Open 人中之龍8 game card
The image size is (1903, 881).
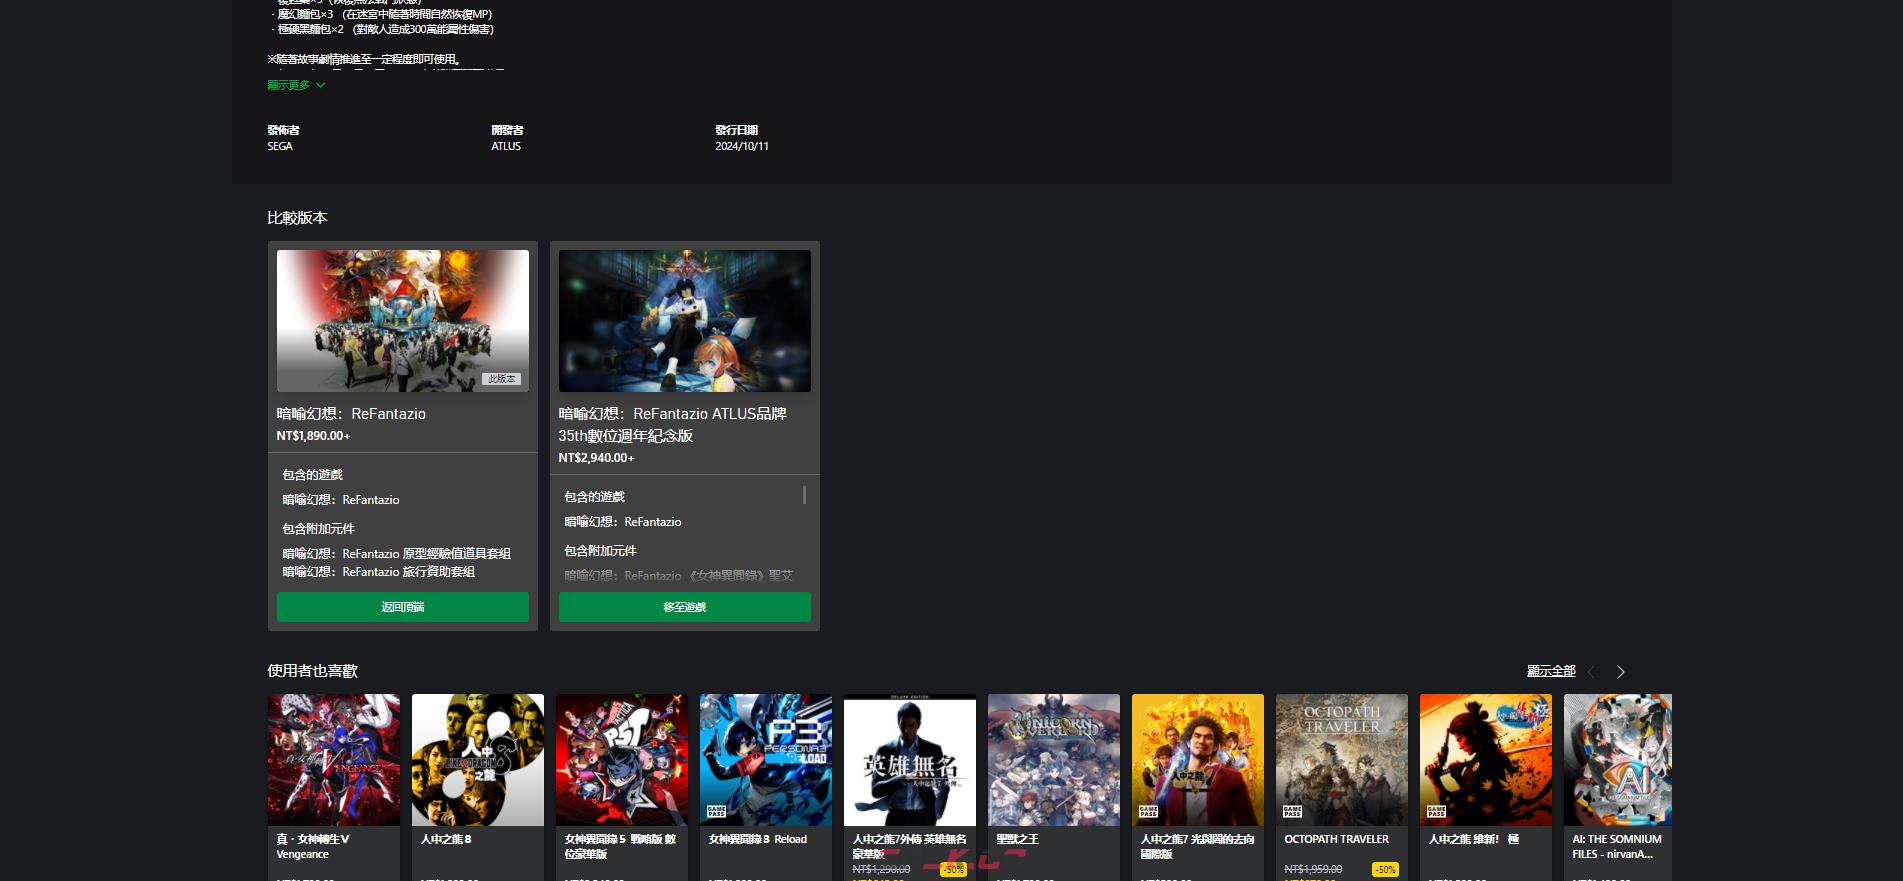[x=478, y=787]
